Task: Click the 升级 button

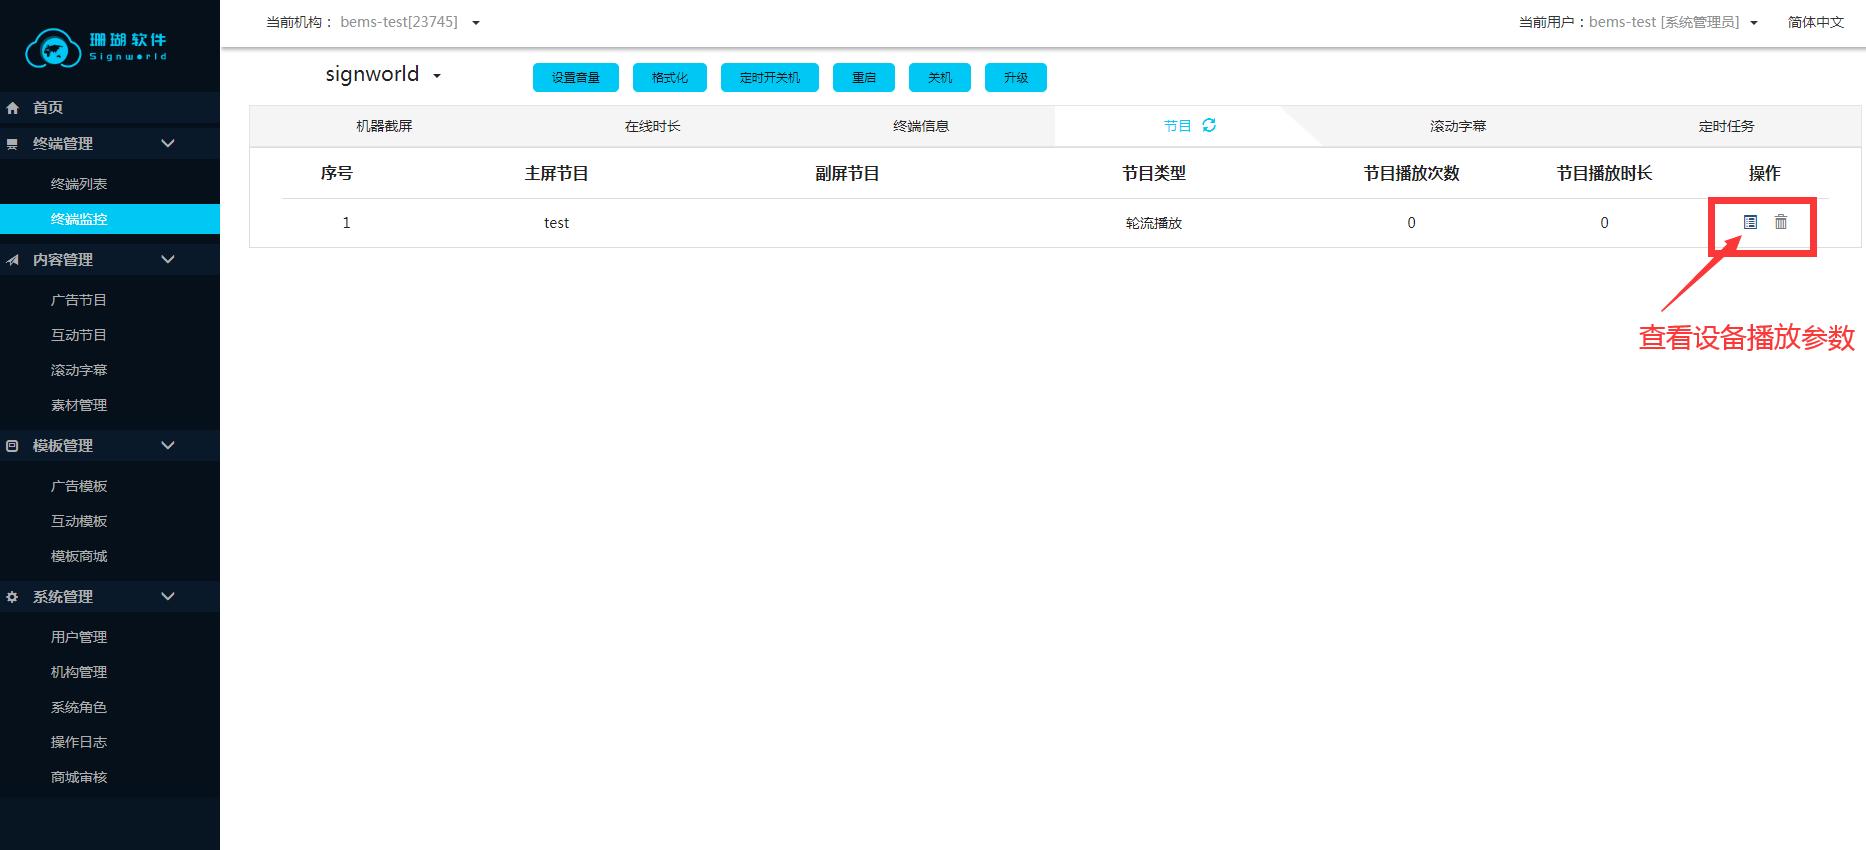Action: (x=1016, y=77)
